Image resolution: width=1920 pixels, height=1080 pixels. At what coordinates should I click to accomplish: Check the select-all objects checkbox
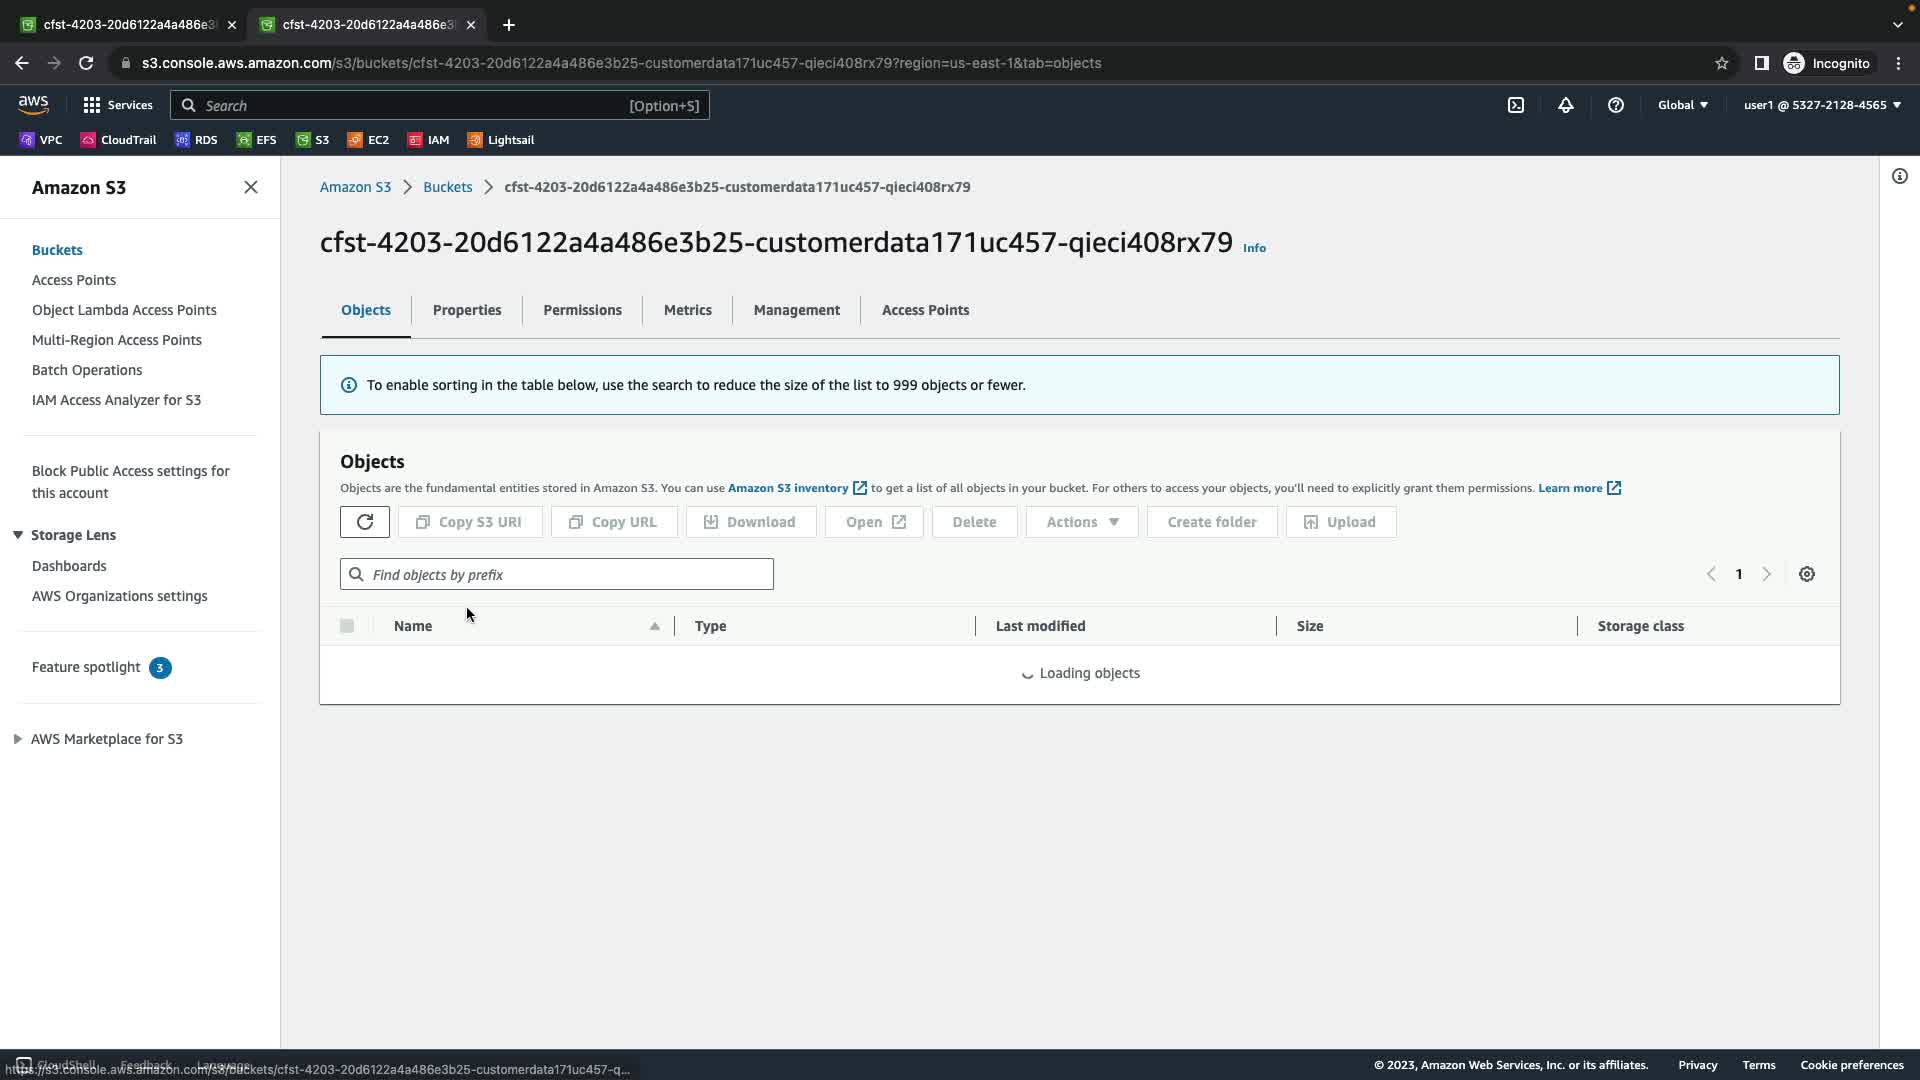[x=347, y=626]
